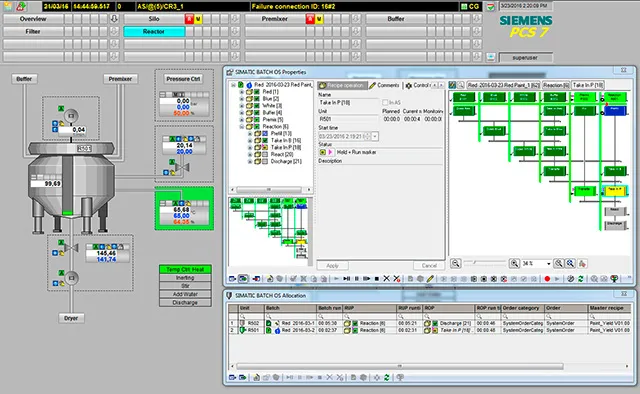
Task: Select the Discharge [21] tree item
Action: [x=286, y=162]
